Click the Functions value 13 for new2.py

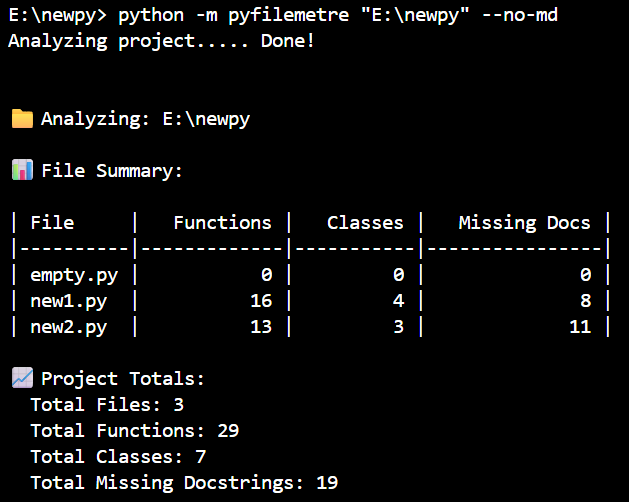(x=261, y=327)
